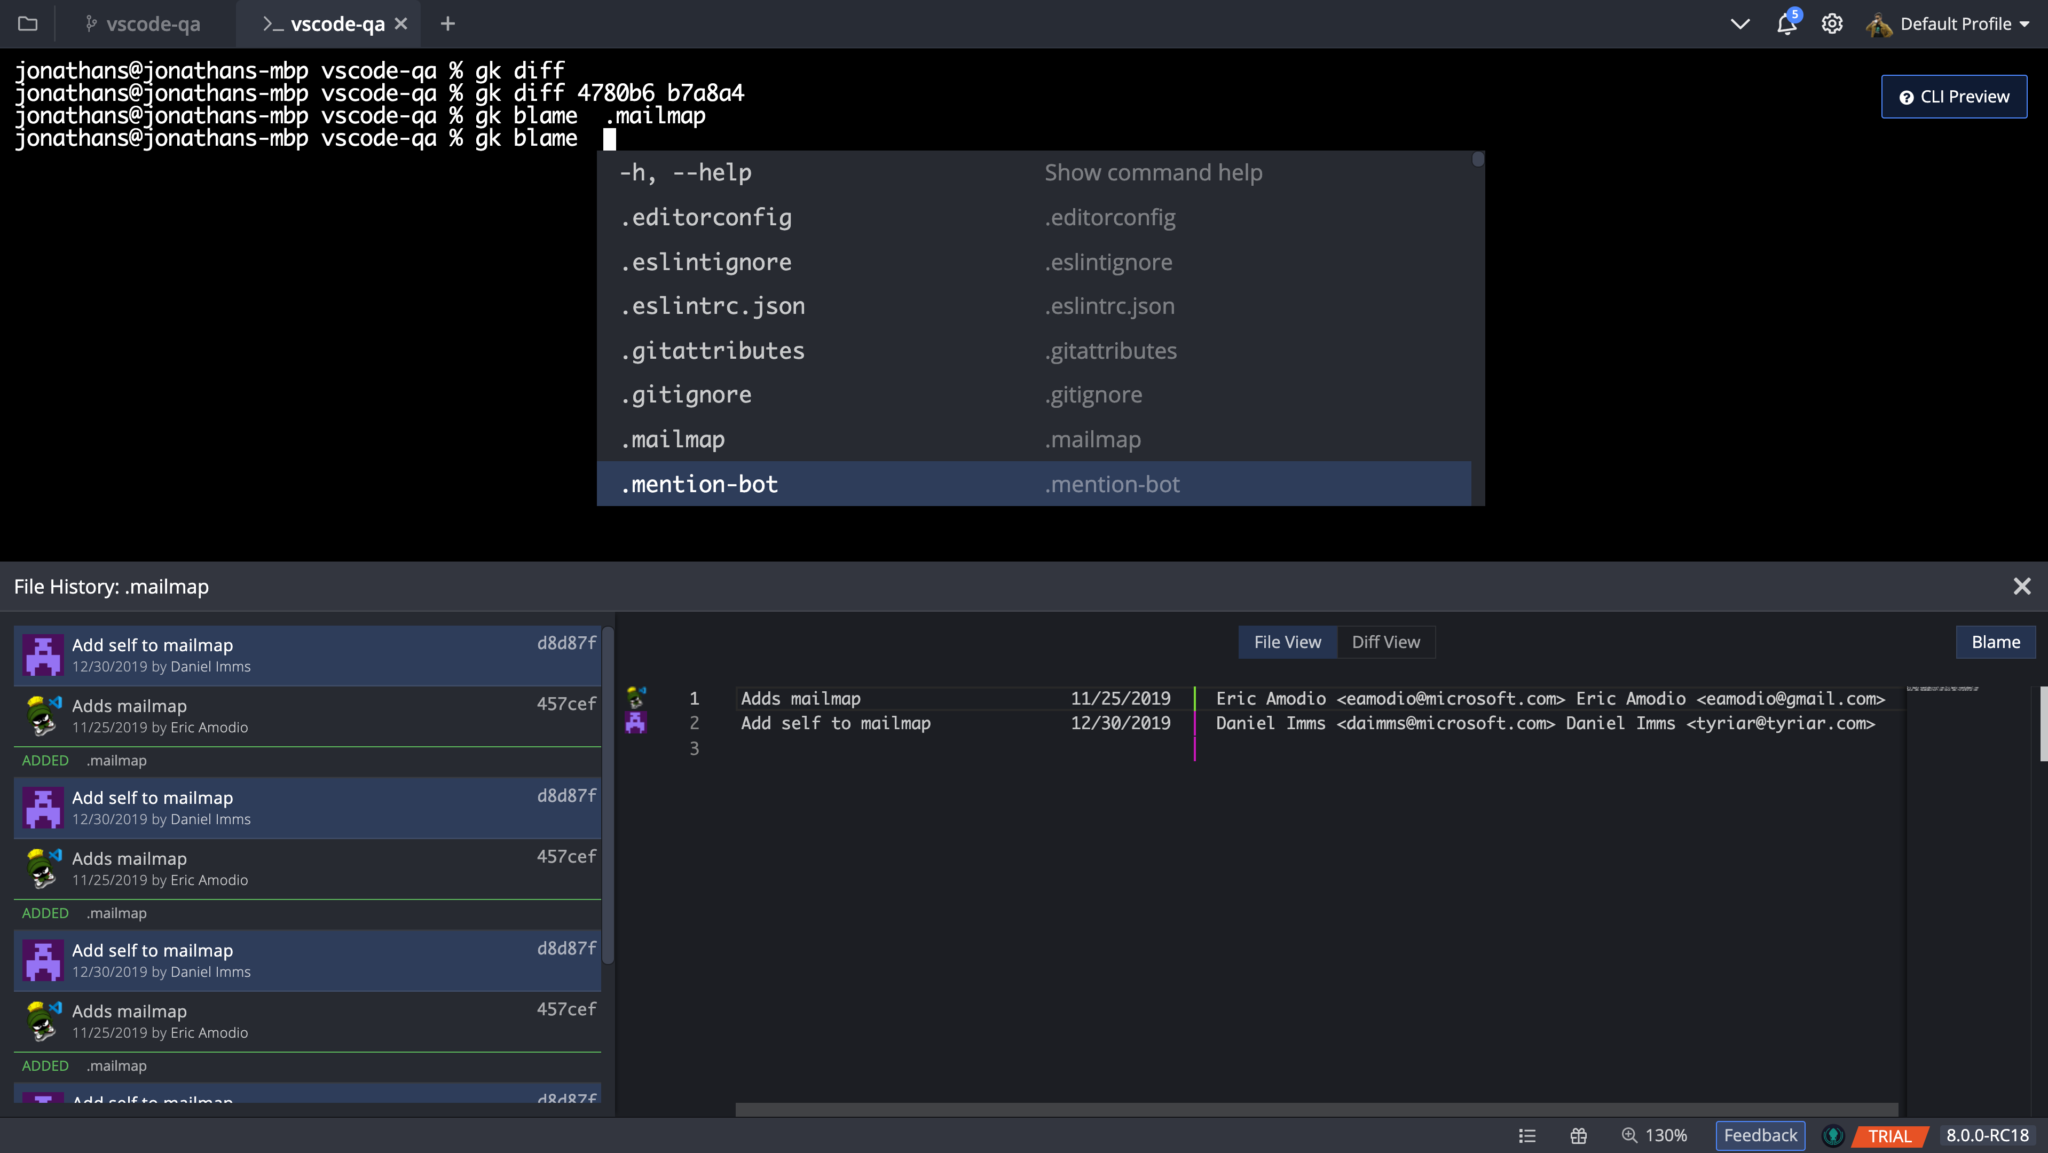Click the list icon in the status bar
This screenshot has width=2048, height=1153.
pyautogui.click(x=1528, y=1135)
